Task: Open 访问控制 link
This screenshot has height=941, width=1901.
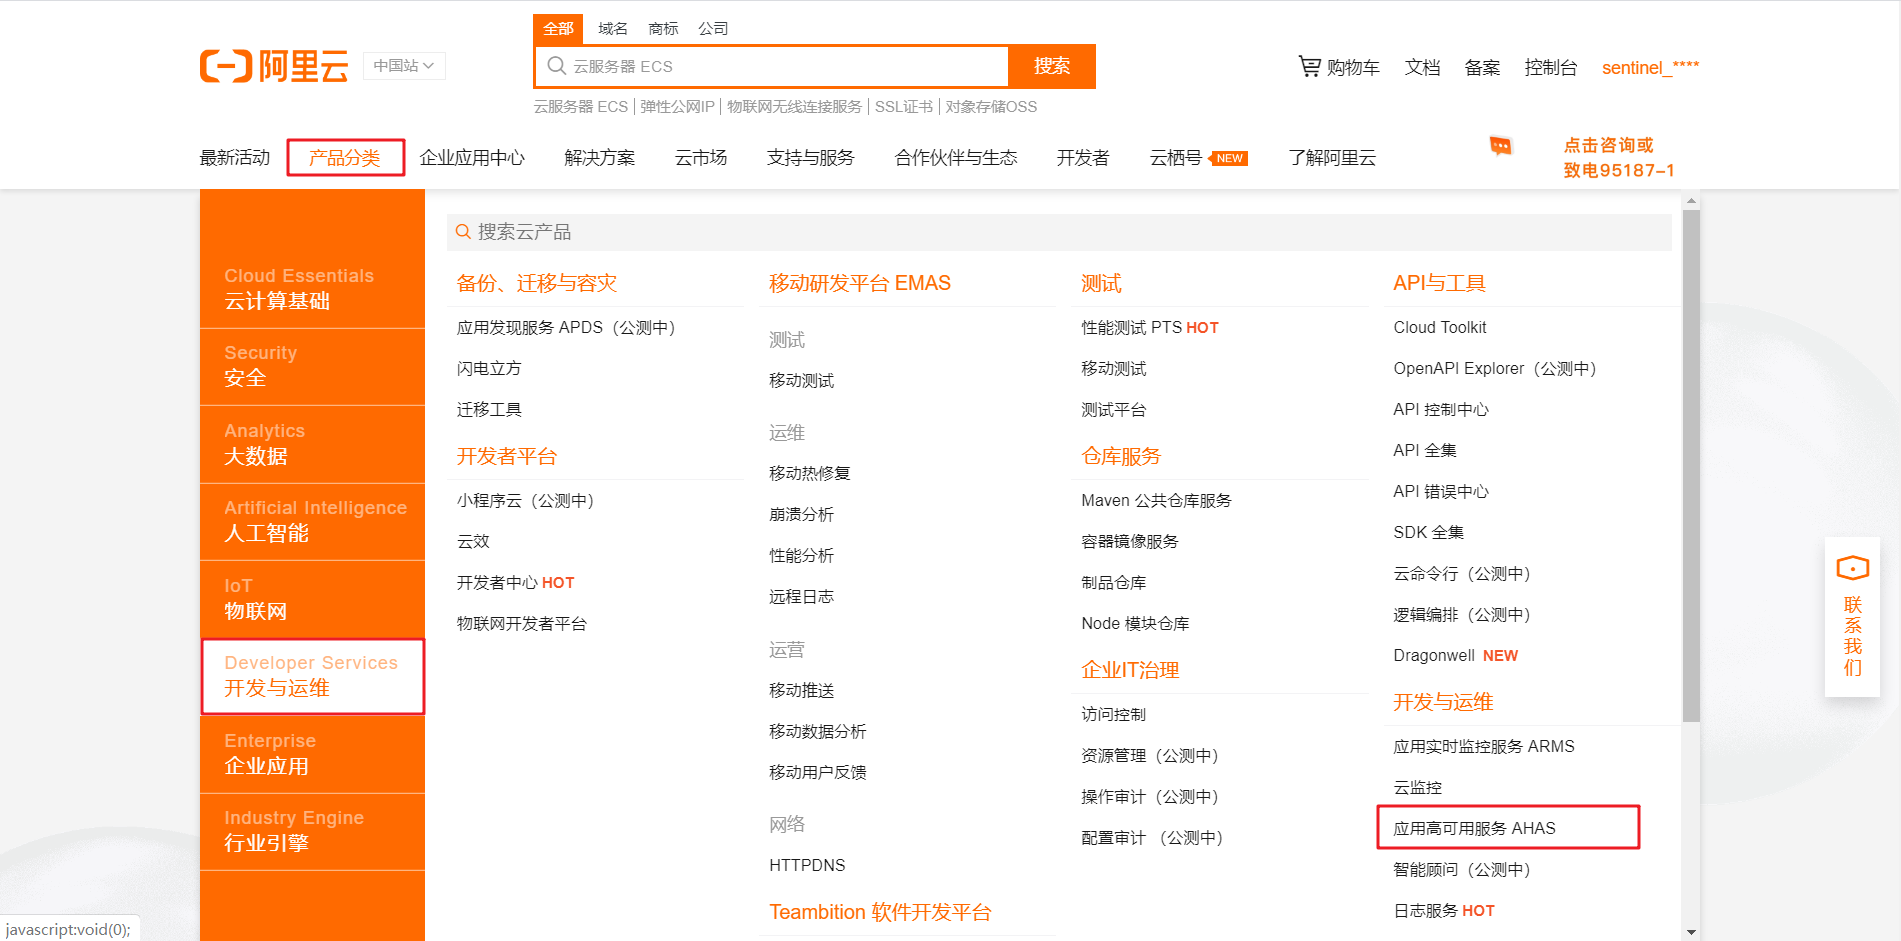Action: coord(1114,714)
